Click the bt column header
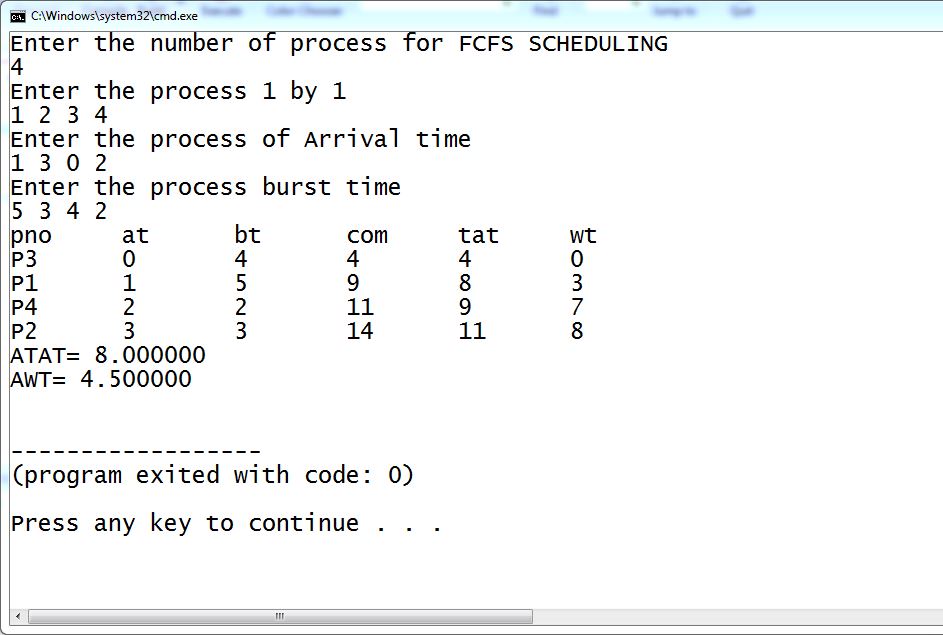The width and height of the screenshot is (943, 635). [247, 235]
